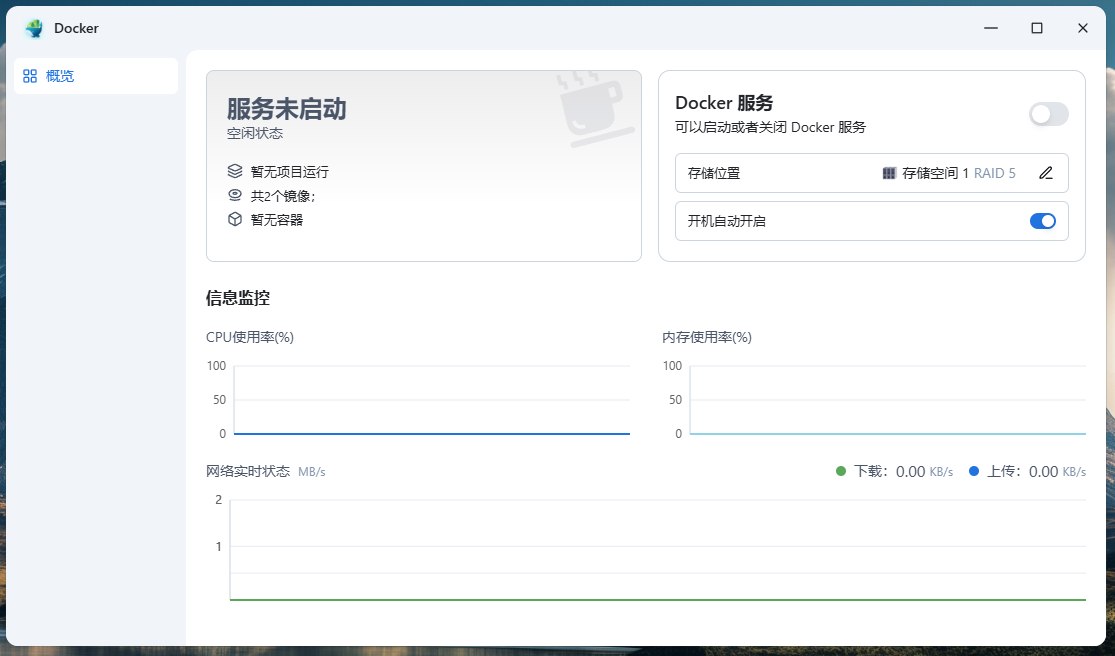Click the Docker whale icon in the title bar
Screen dimensions: 1115x656
point(34,28)
